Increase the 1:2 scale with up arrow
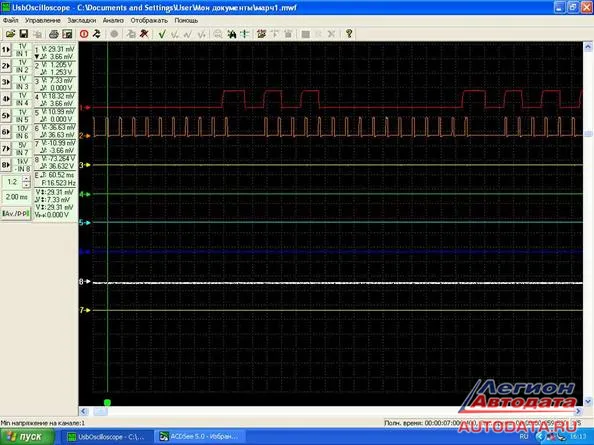 click(x=26, y=178)
